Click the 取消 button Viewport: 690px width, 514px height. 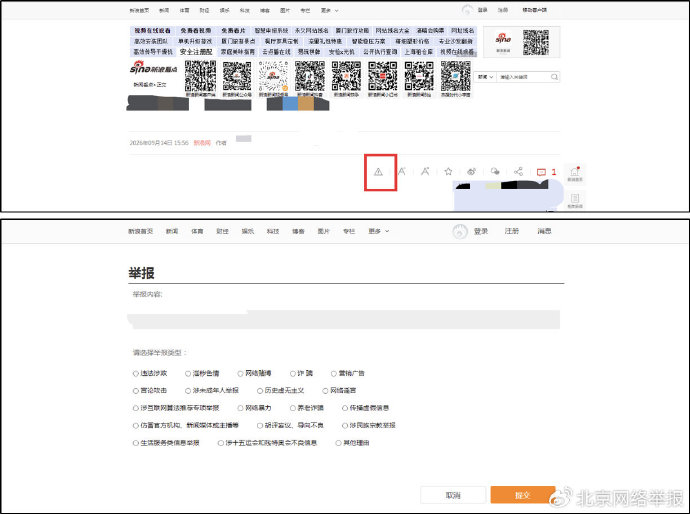453,495
